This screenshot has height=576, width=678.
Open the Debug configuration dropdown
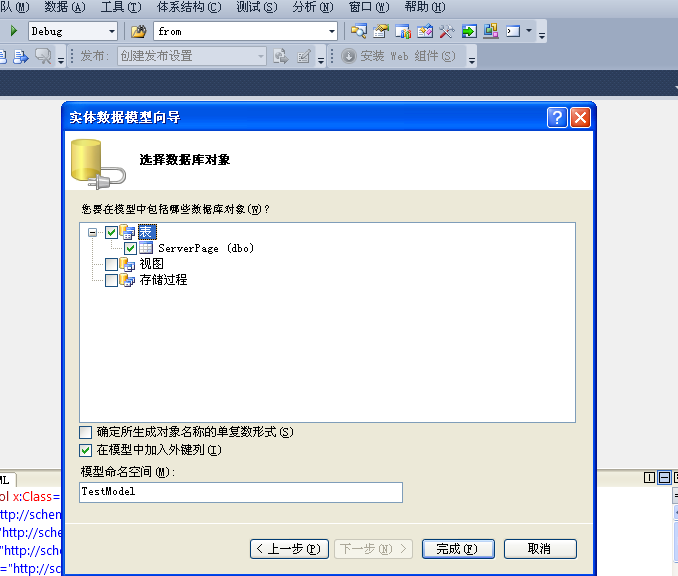112,31
